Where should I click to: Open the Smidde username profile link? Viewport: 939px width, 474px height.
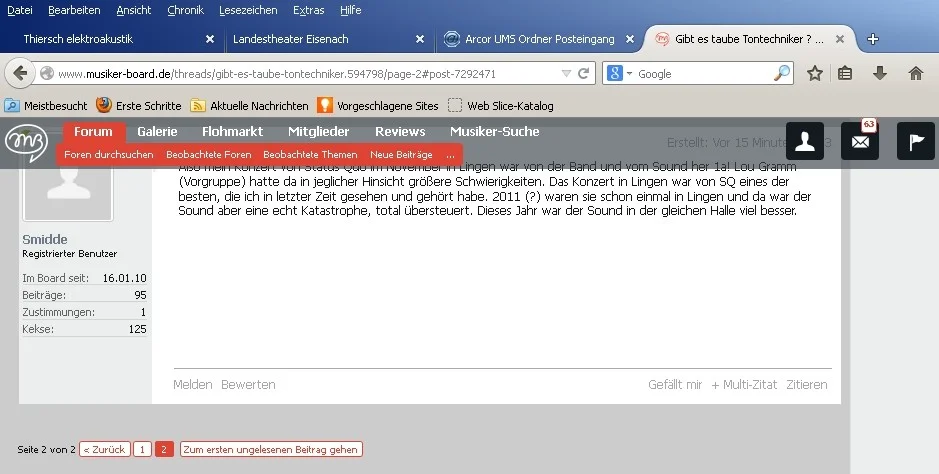click(45, 239)
